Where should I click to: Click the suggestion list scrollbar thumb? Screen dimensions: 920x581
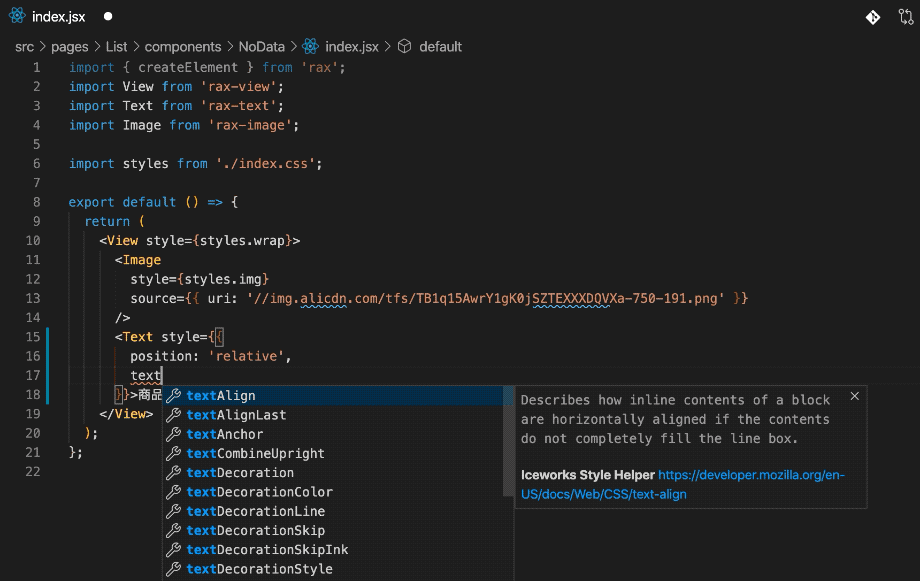[508, 441]
